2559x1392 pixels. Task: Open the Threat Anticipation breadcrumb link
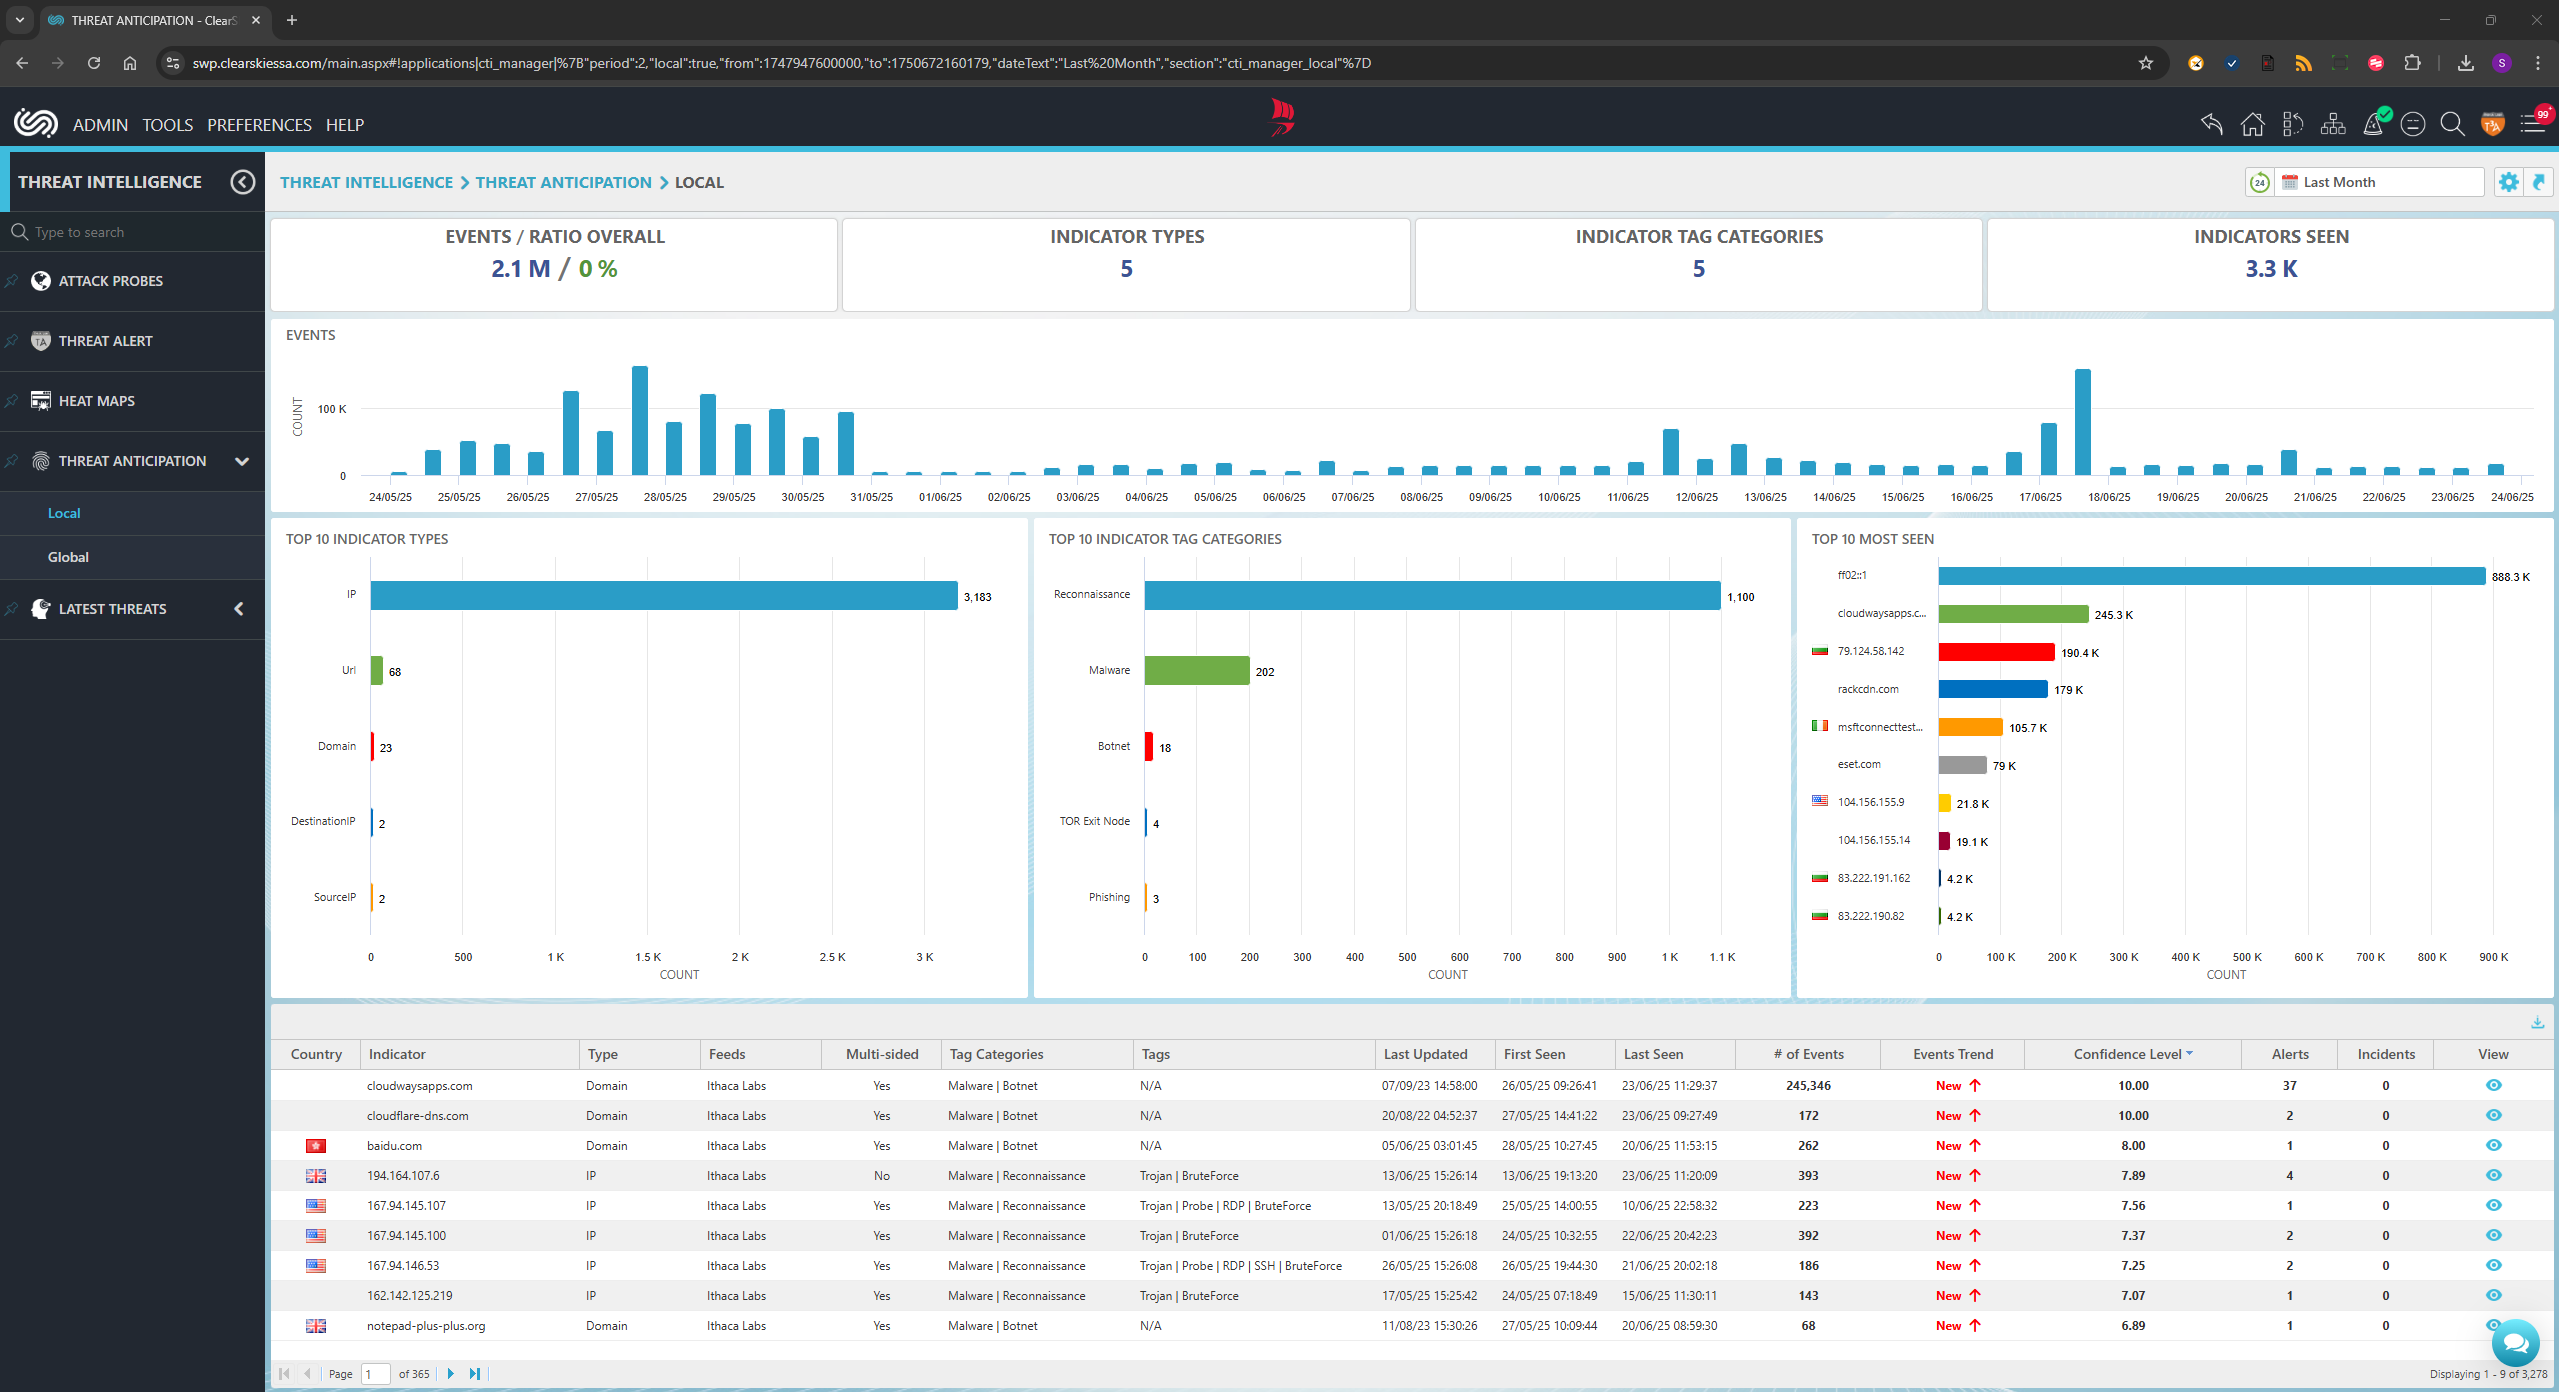pos(564,182)
